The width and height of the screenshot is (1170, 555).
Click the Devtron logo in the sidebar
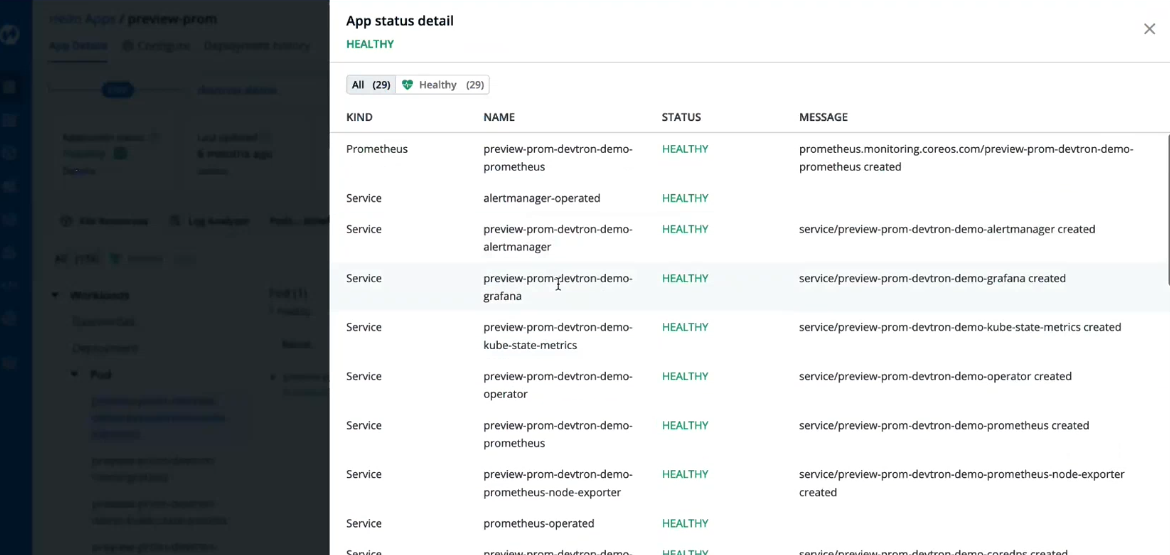pyautogui.click(x=10, y=35)
